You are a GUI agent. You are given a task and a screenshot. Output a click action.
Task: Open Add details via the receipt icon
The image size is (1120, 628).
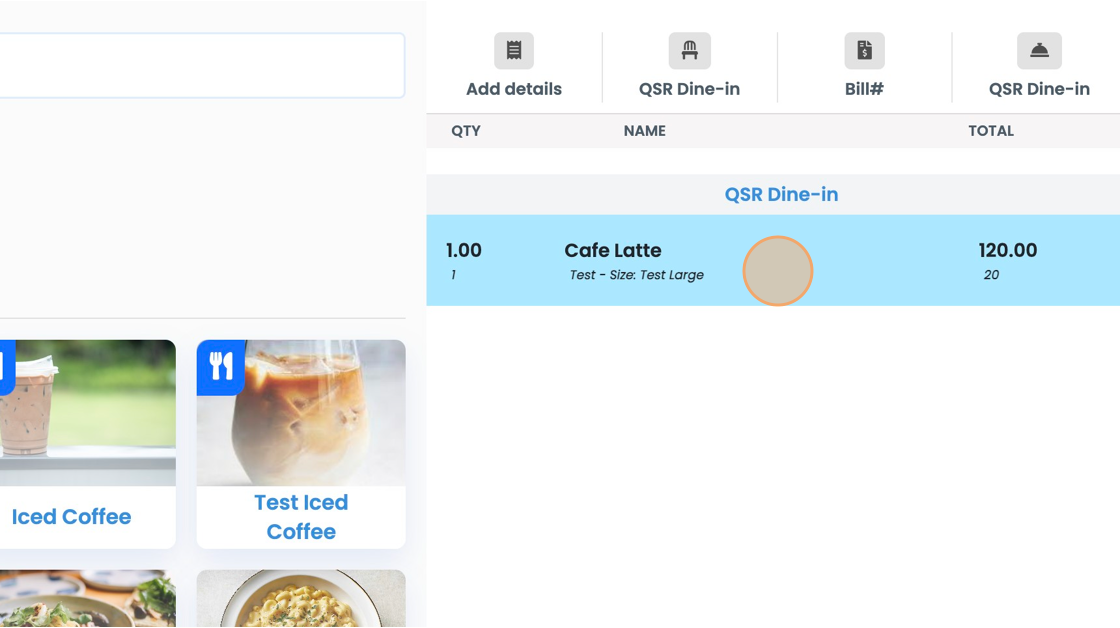[x=514, y=51]
